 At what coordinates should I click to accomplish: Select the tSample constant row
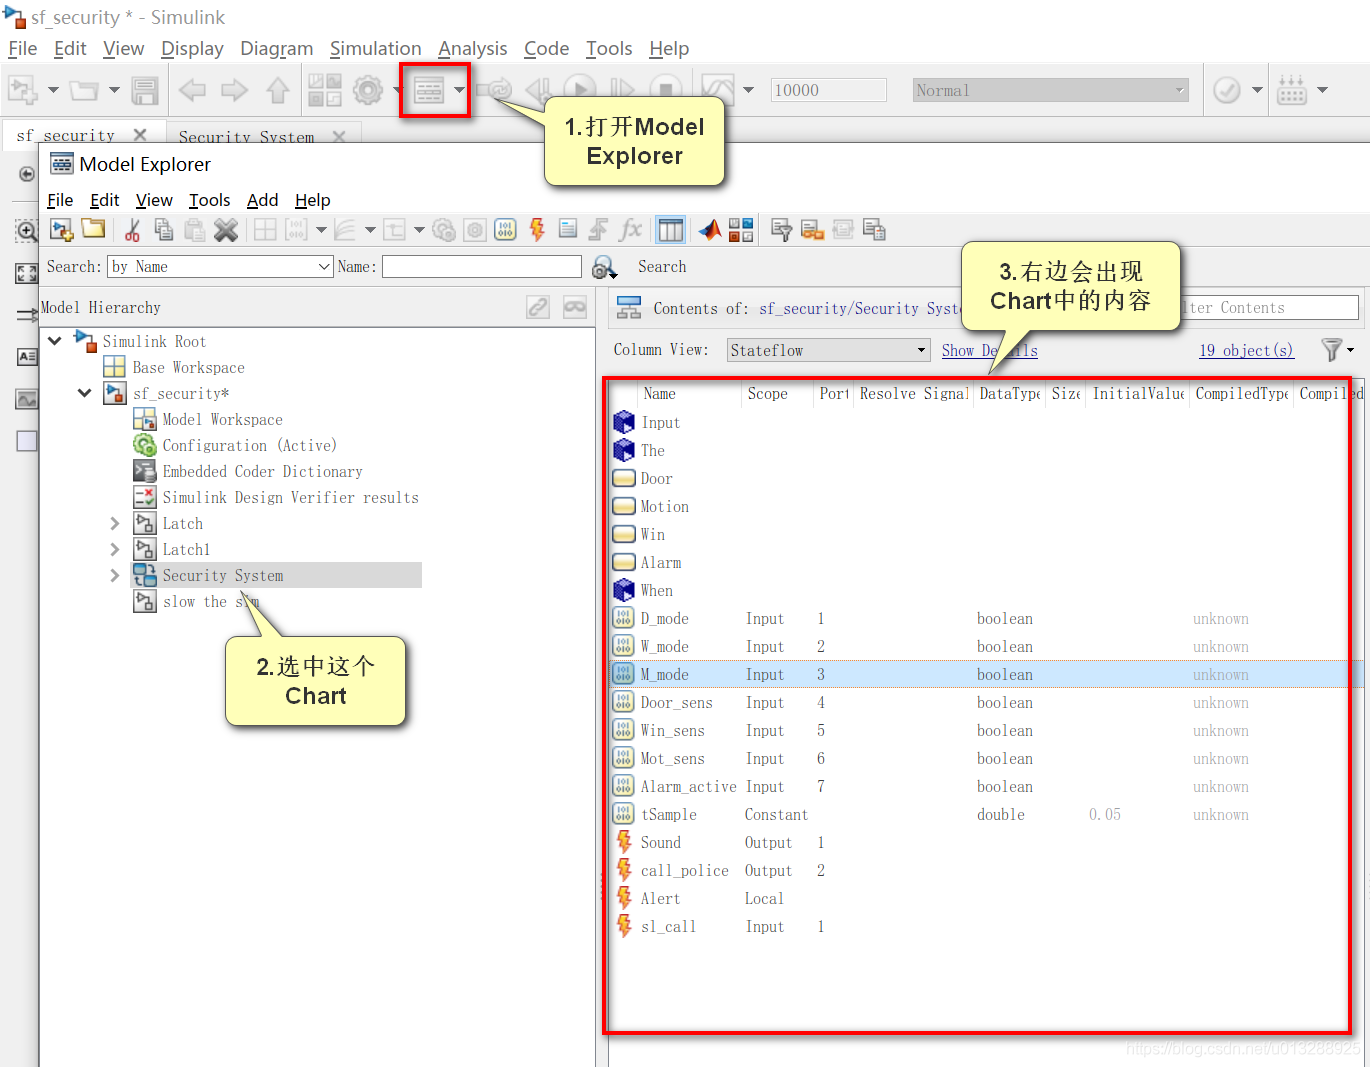click(x=985, y=815)
